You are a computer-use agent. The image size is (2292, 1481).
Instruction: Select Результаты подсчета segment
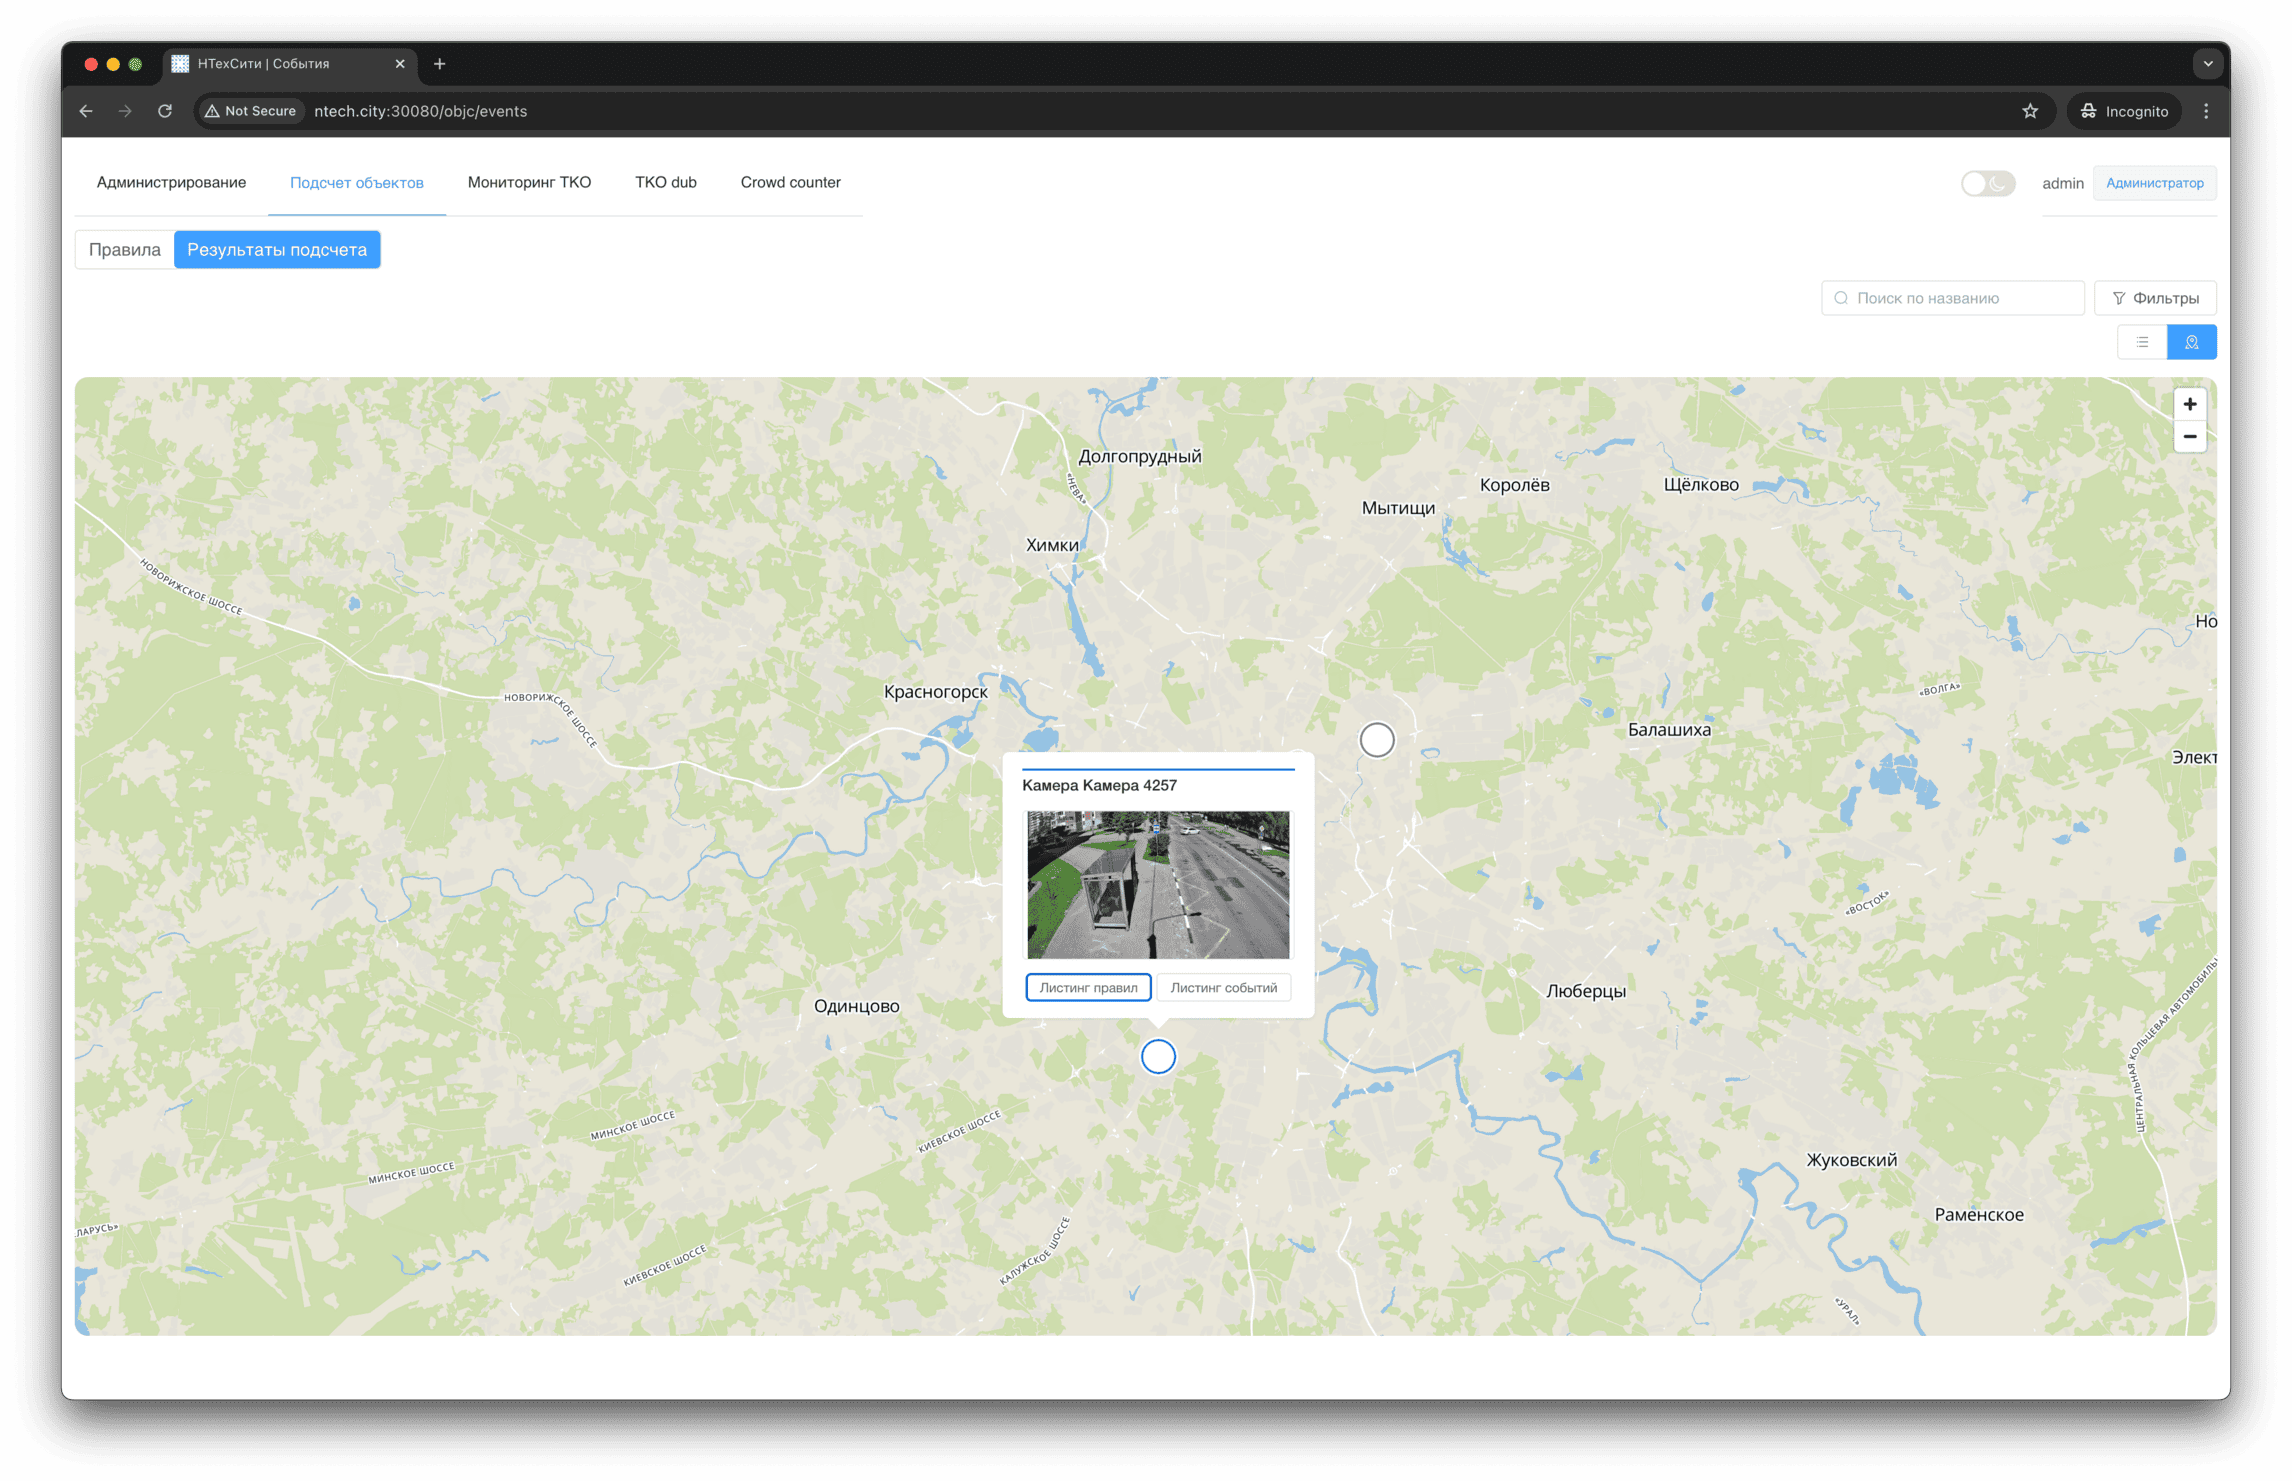point(277,250)
